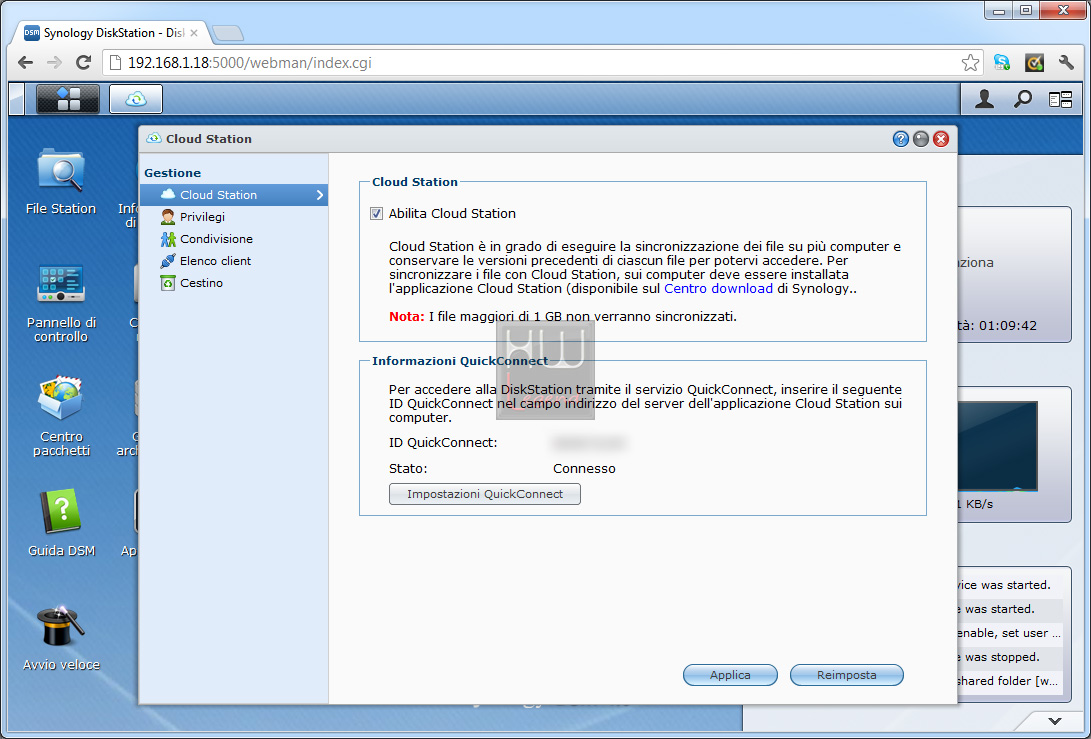Image resolution: width=1091 pixels, height=739 pixels.
Task: Click the Cloud Station taskbar button
Action: 136,99
